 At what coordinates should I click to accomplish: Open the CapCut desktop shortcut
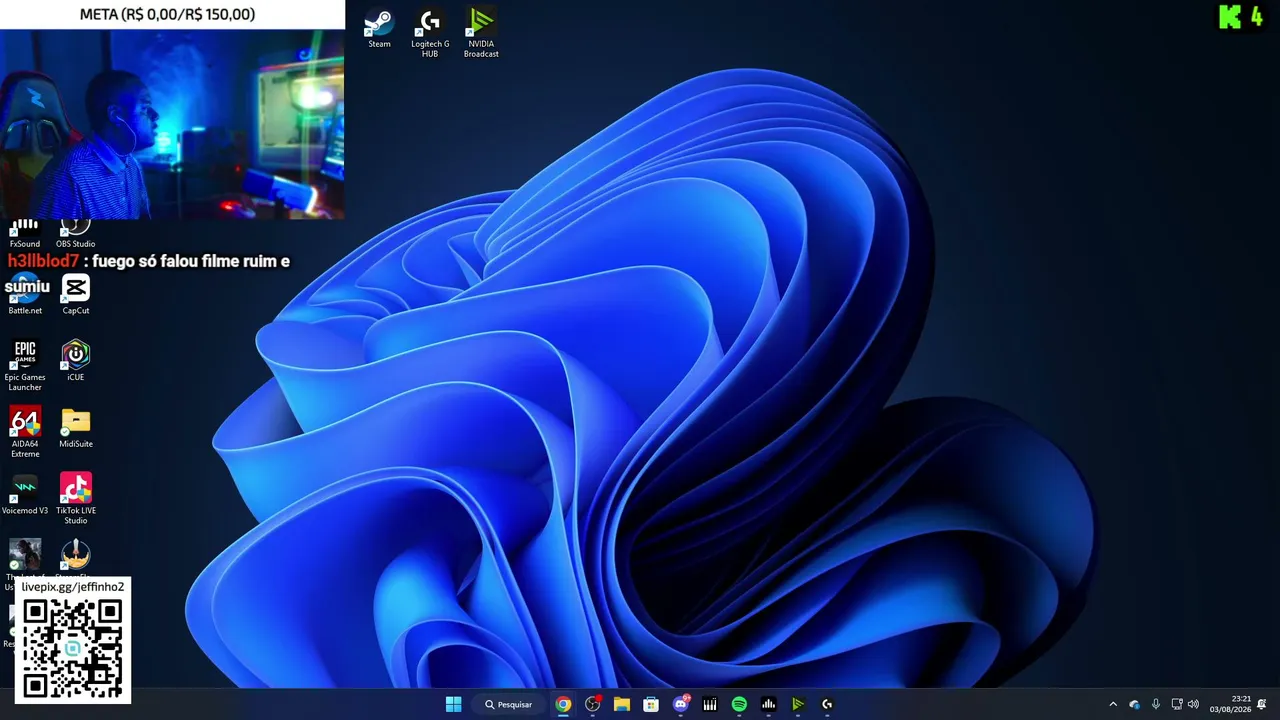76,295
